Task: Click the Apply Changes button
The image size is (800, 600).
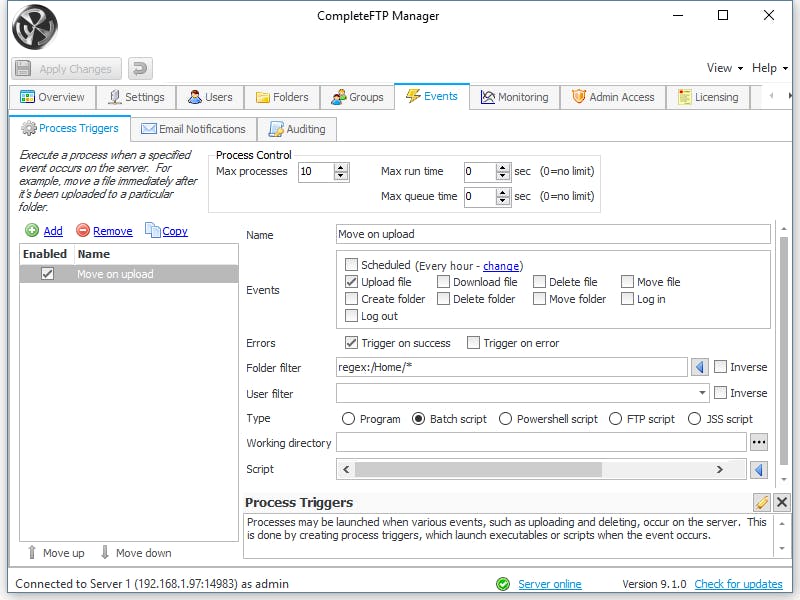Action: point(66,69)
